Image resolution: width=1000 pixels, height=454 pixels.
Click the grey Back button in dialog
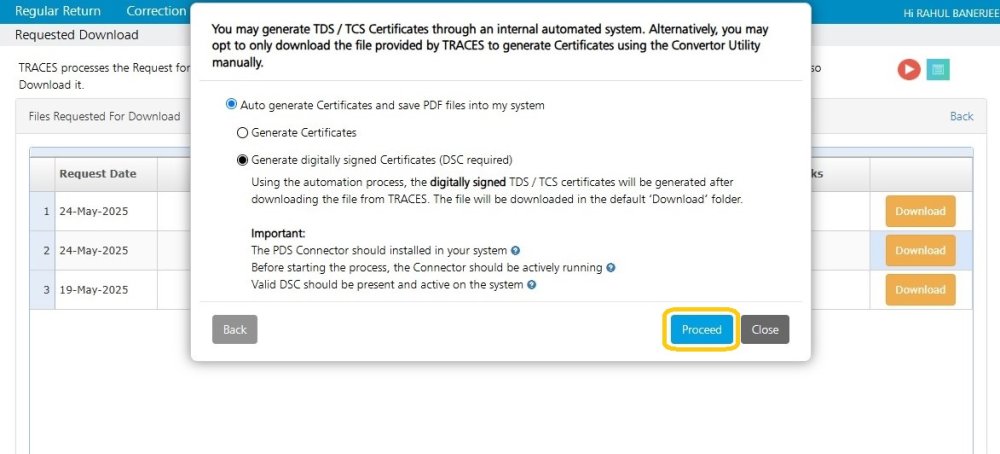coord(234,329)
